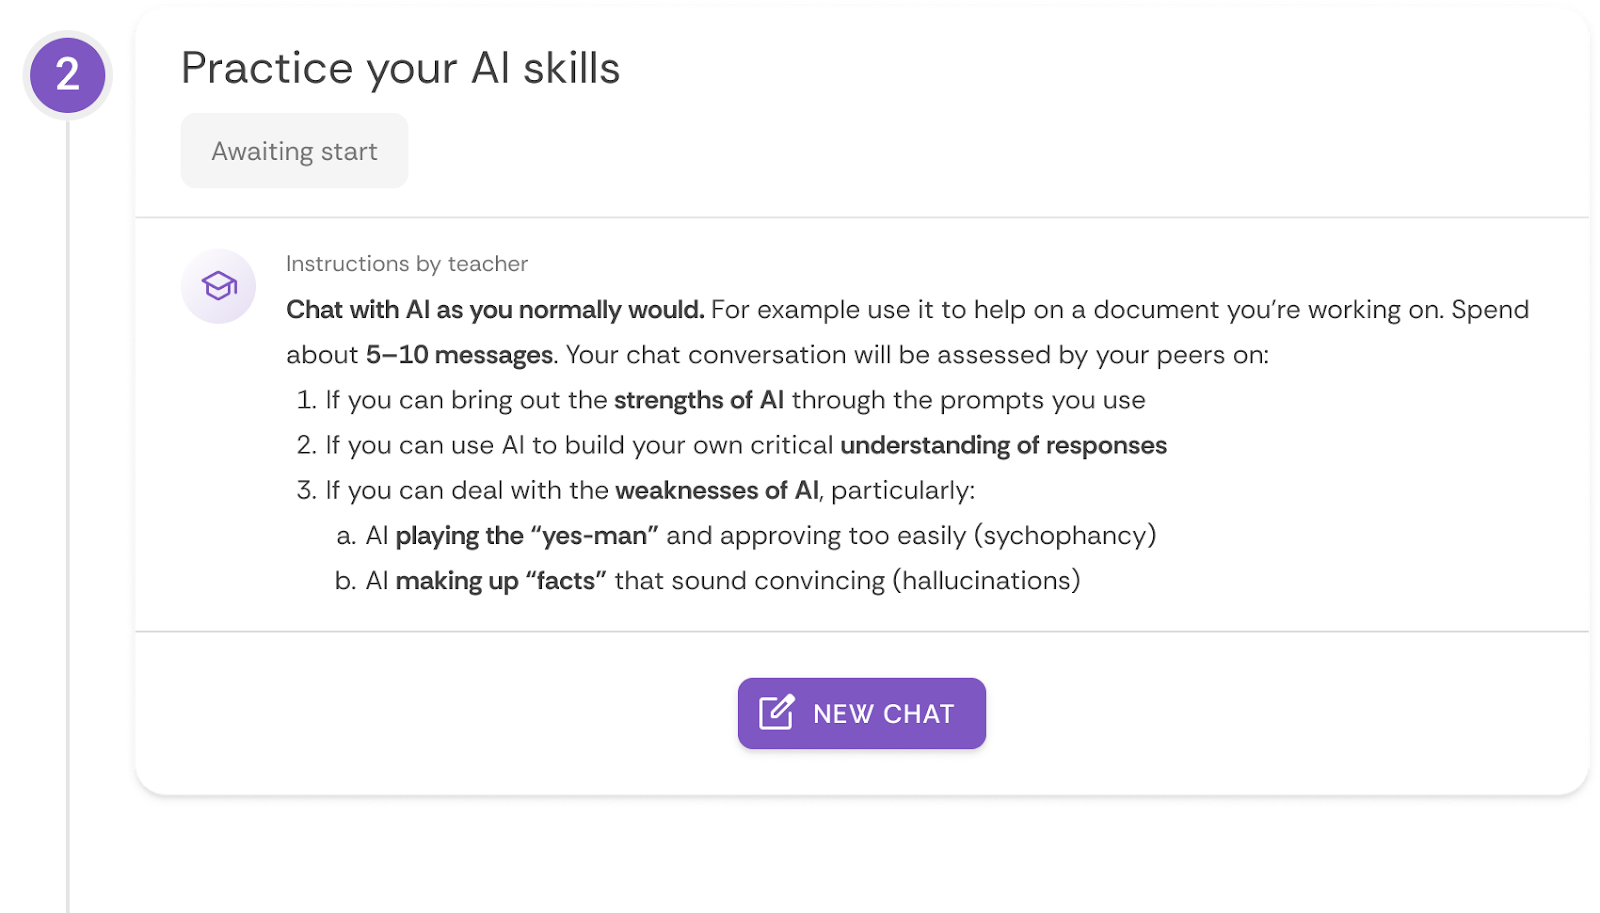Screen dimensions: 1600x913
Task: Click the compose pencil icon on New Chat
Action: [x=777, y=713]
